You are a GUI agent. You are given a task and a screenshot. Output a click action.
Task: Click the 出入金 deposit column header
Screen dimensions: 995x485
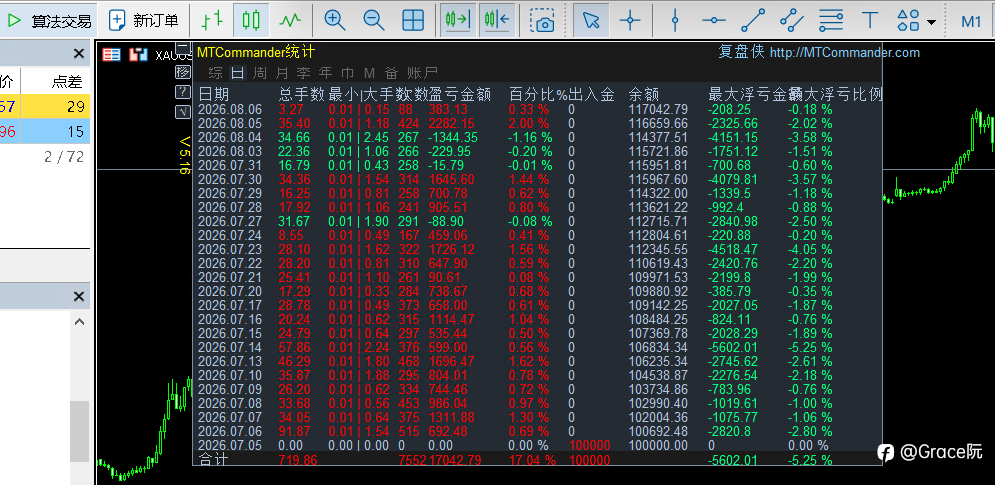[x=591, y=95]
